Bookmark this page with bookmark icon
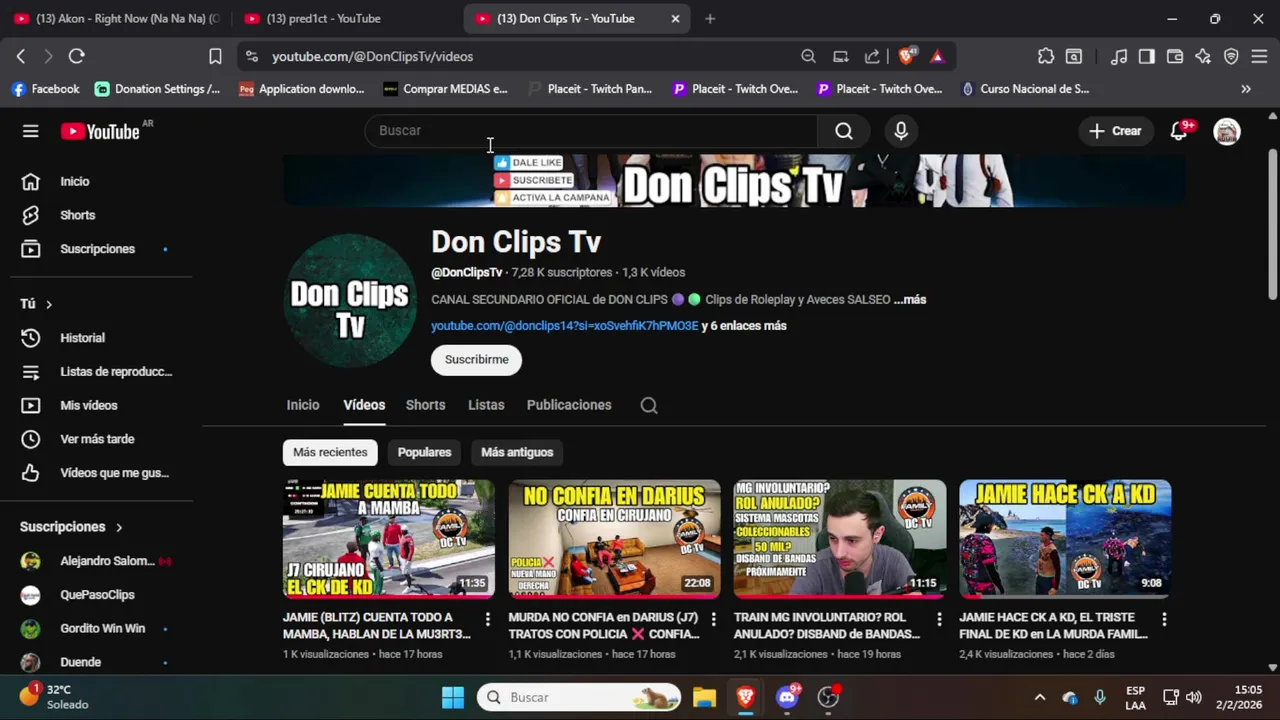This screenshot has width=1280, height=720. point(215,57)
